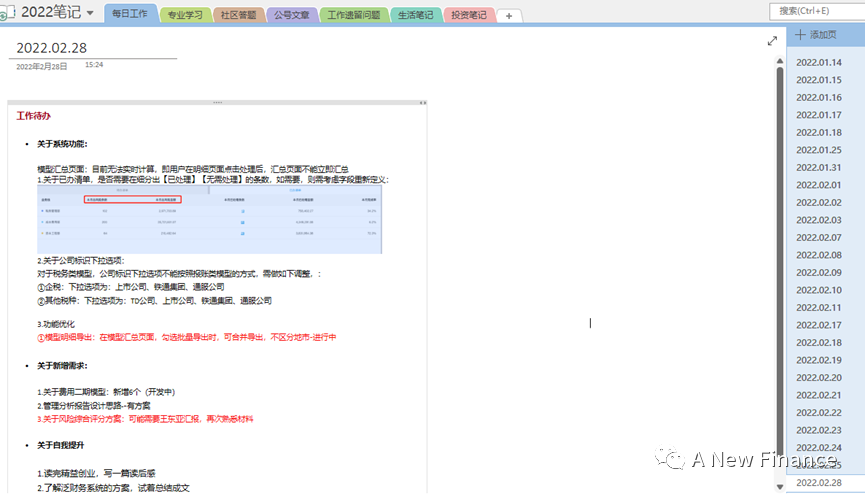Open page 2022.01.14
This screenshot has height=494, width=865.
point(819,62)
